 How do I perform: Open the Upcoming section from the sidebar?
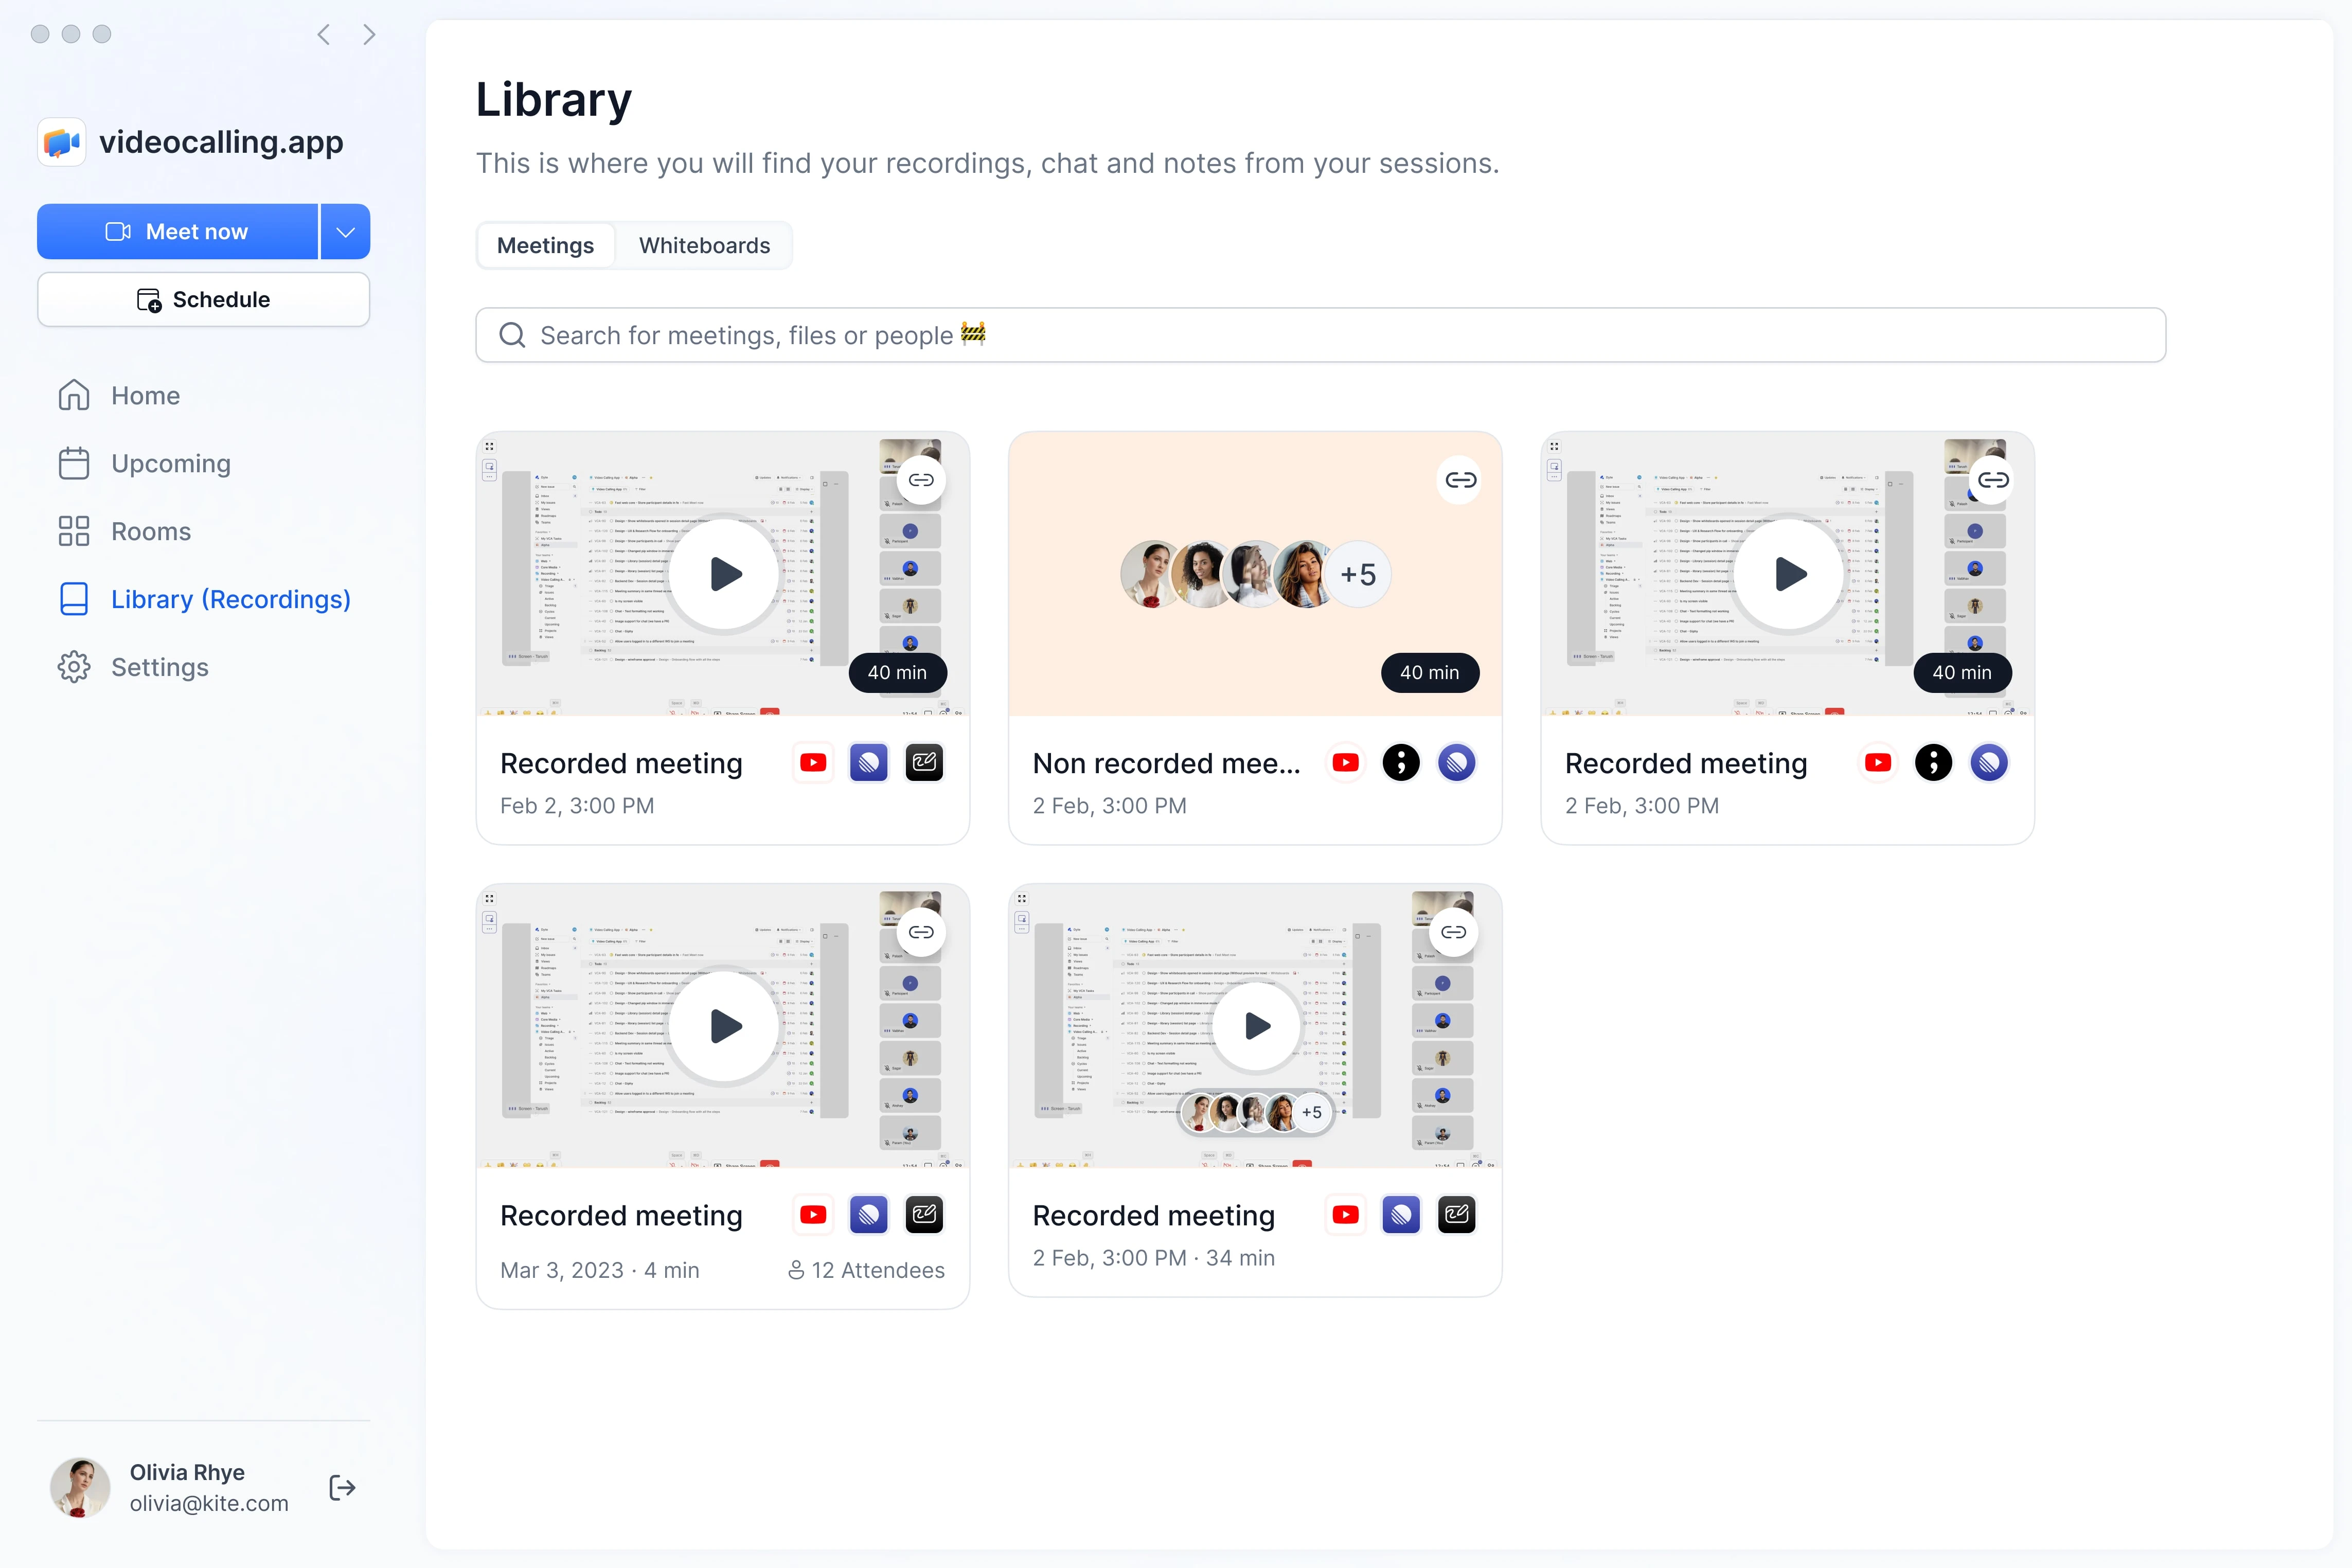point(170,463)
